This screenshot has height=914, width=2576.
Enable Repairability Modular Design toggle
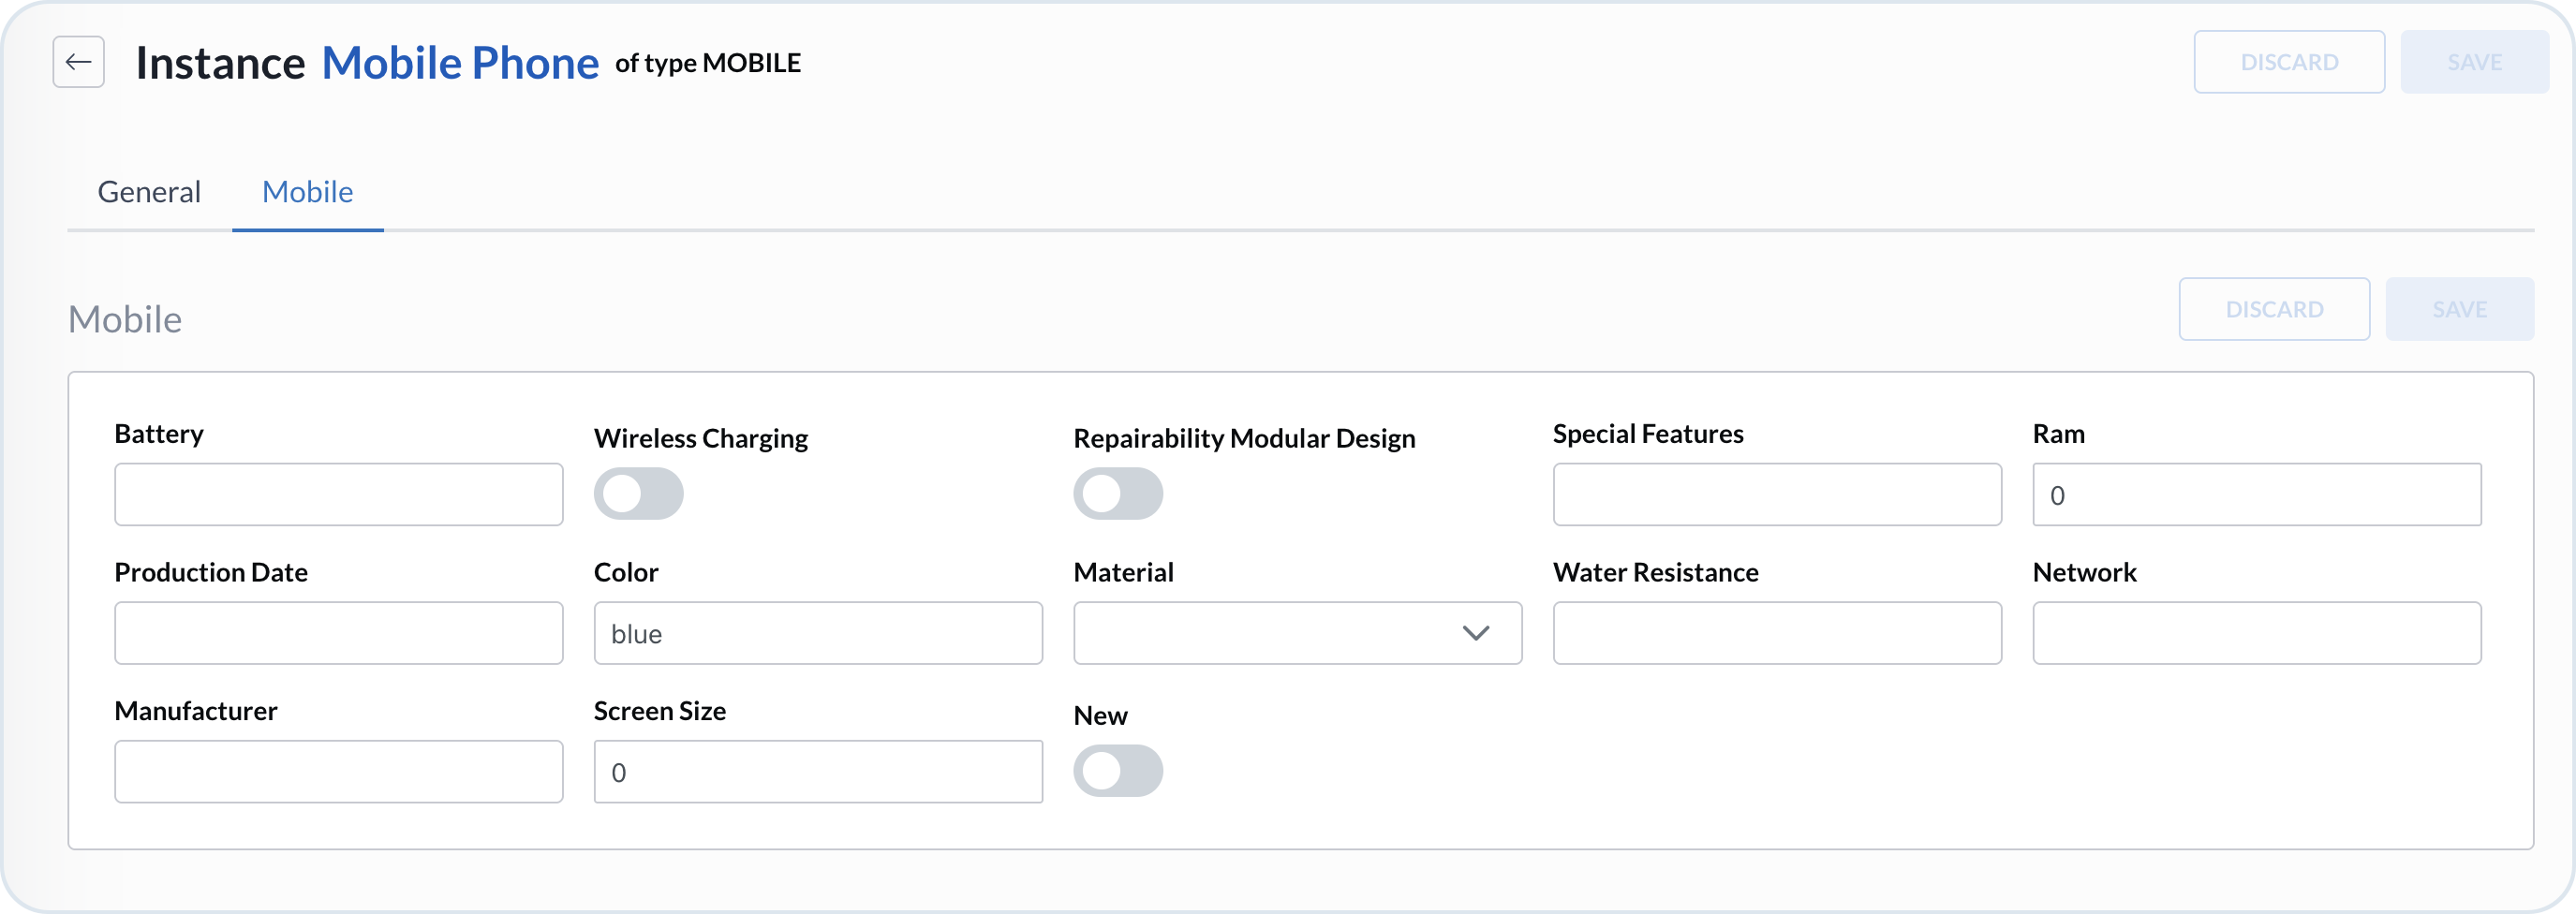(x=1119, y=494)
